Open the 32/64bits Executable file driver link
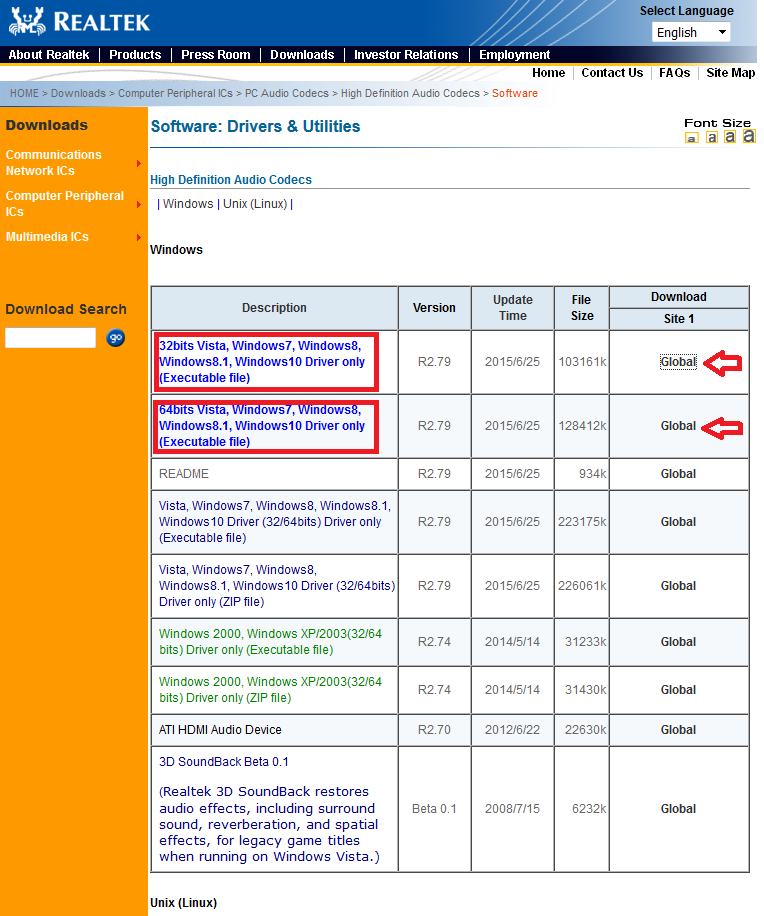Screen dimensions: 764x916 (x=275, y=522)
